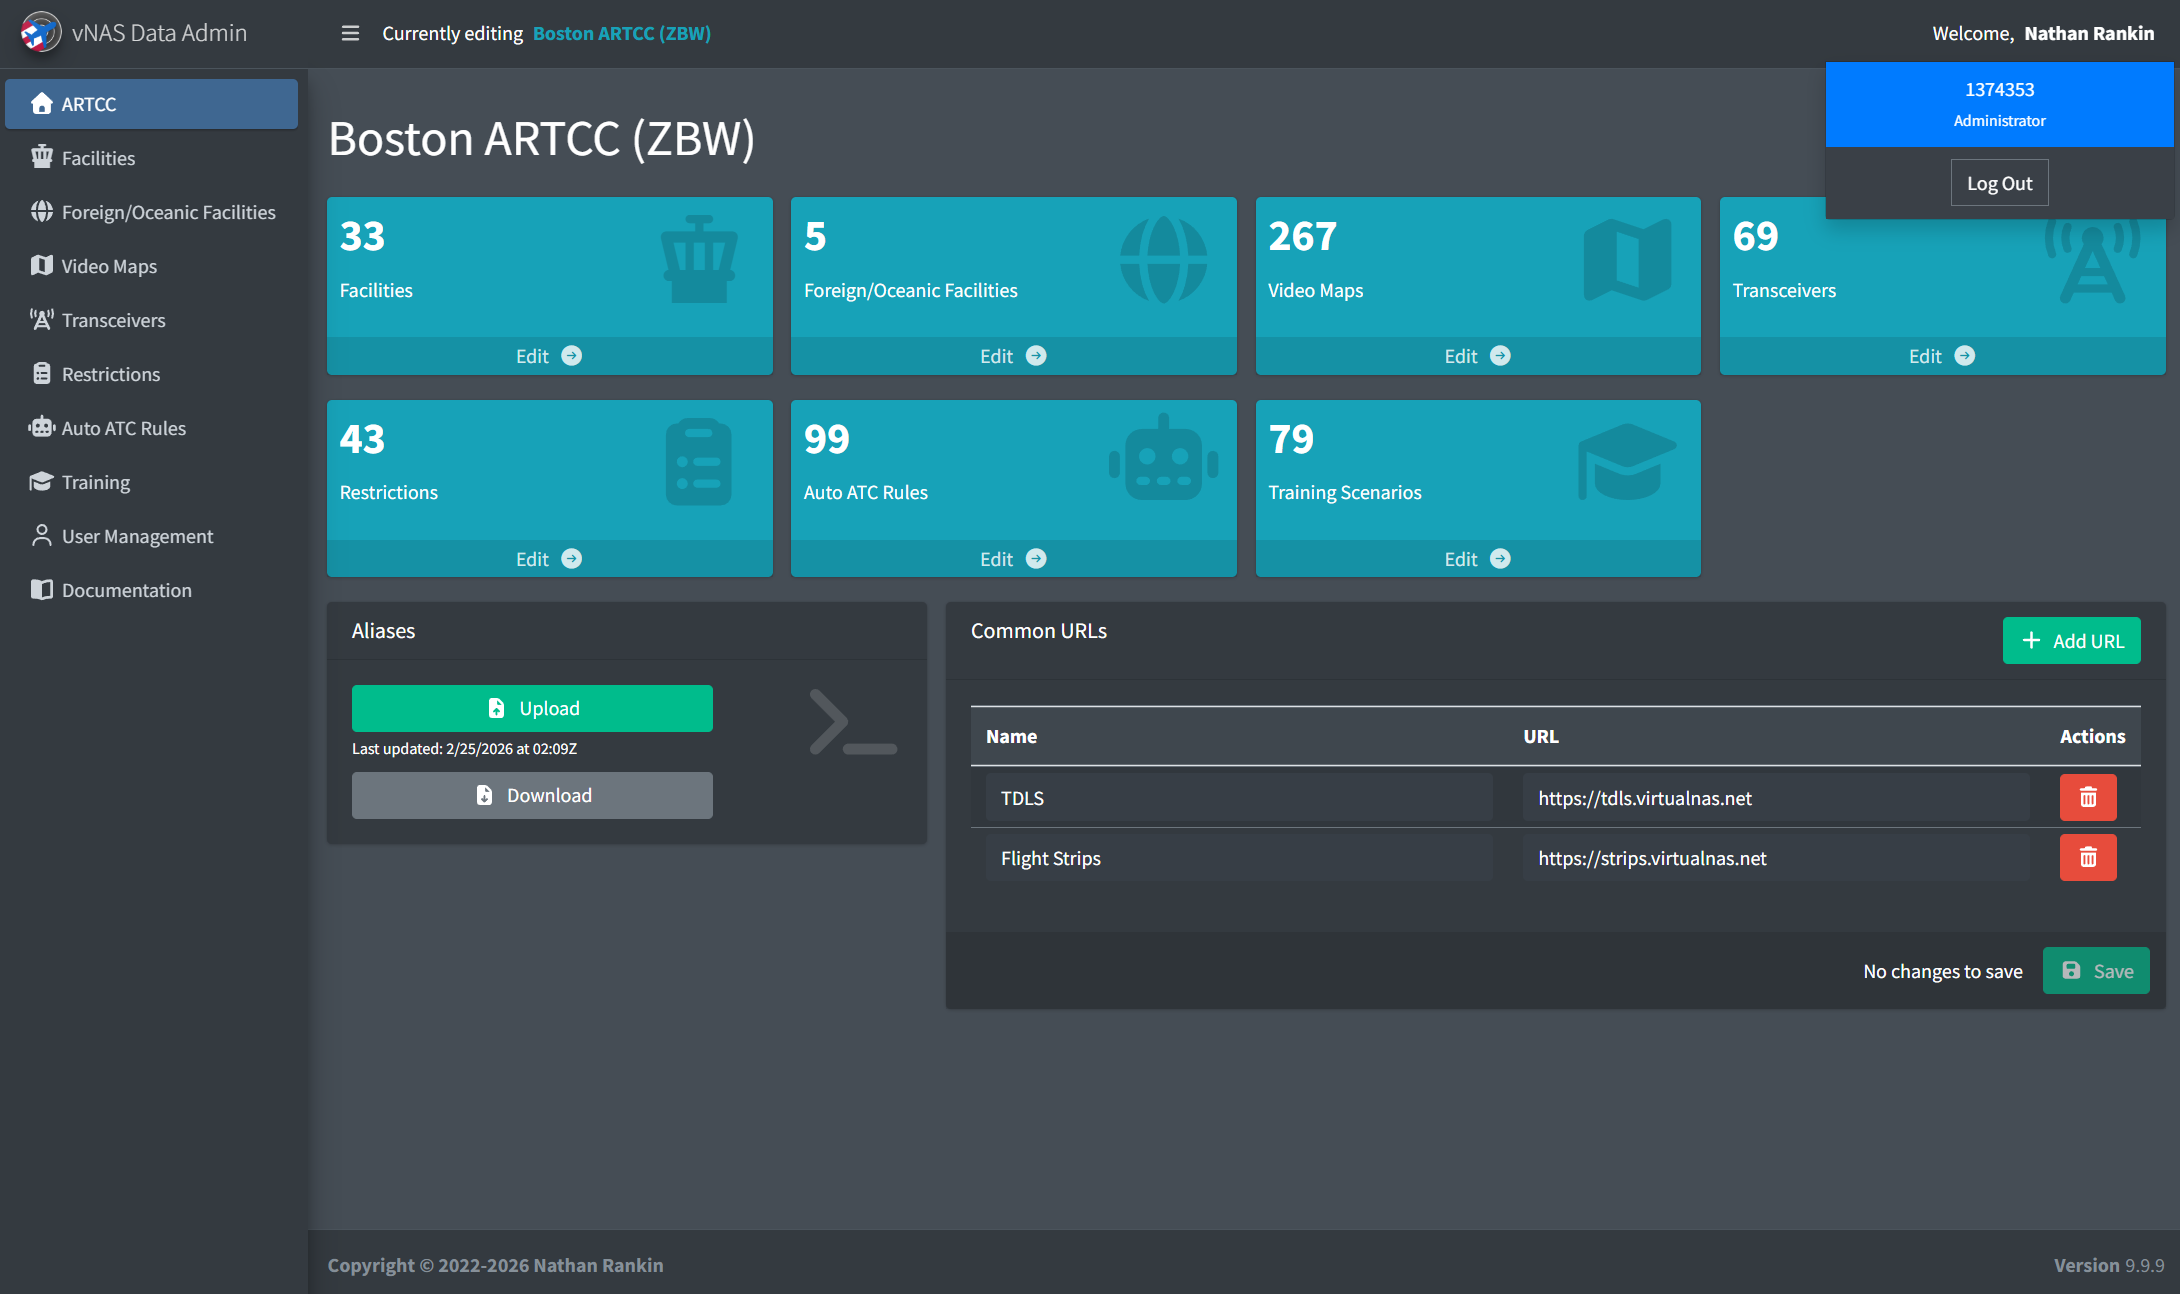Click Edit on the Facilities card

tap(549, 356)
